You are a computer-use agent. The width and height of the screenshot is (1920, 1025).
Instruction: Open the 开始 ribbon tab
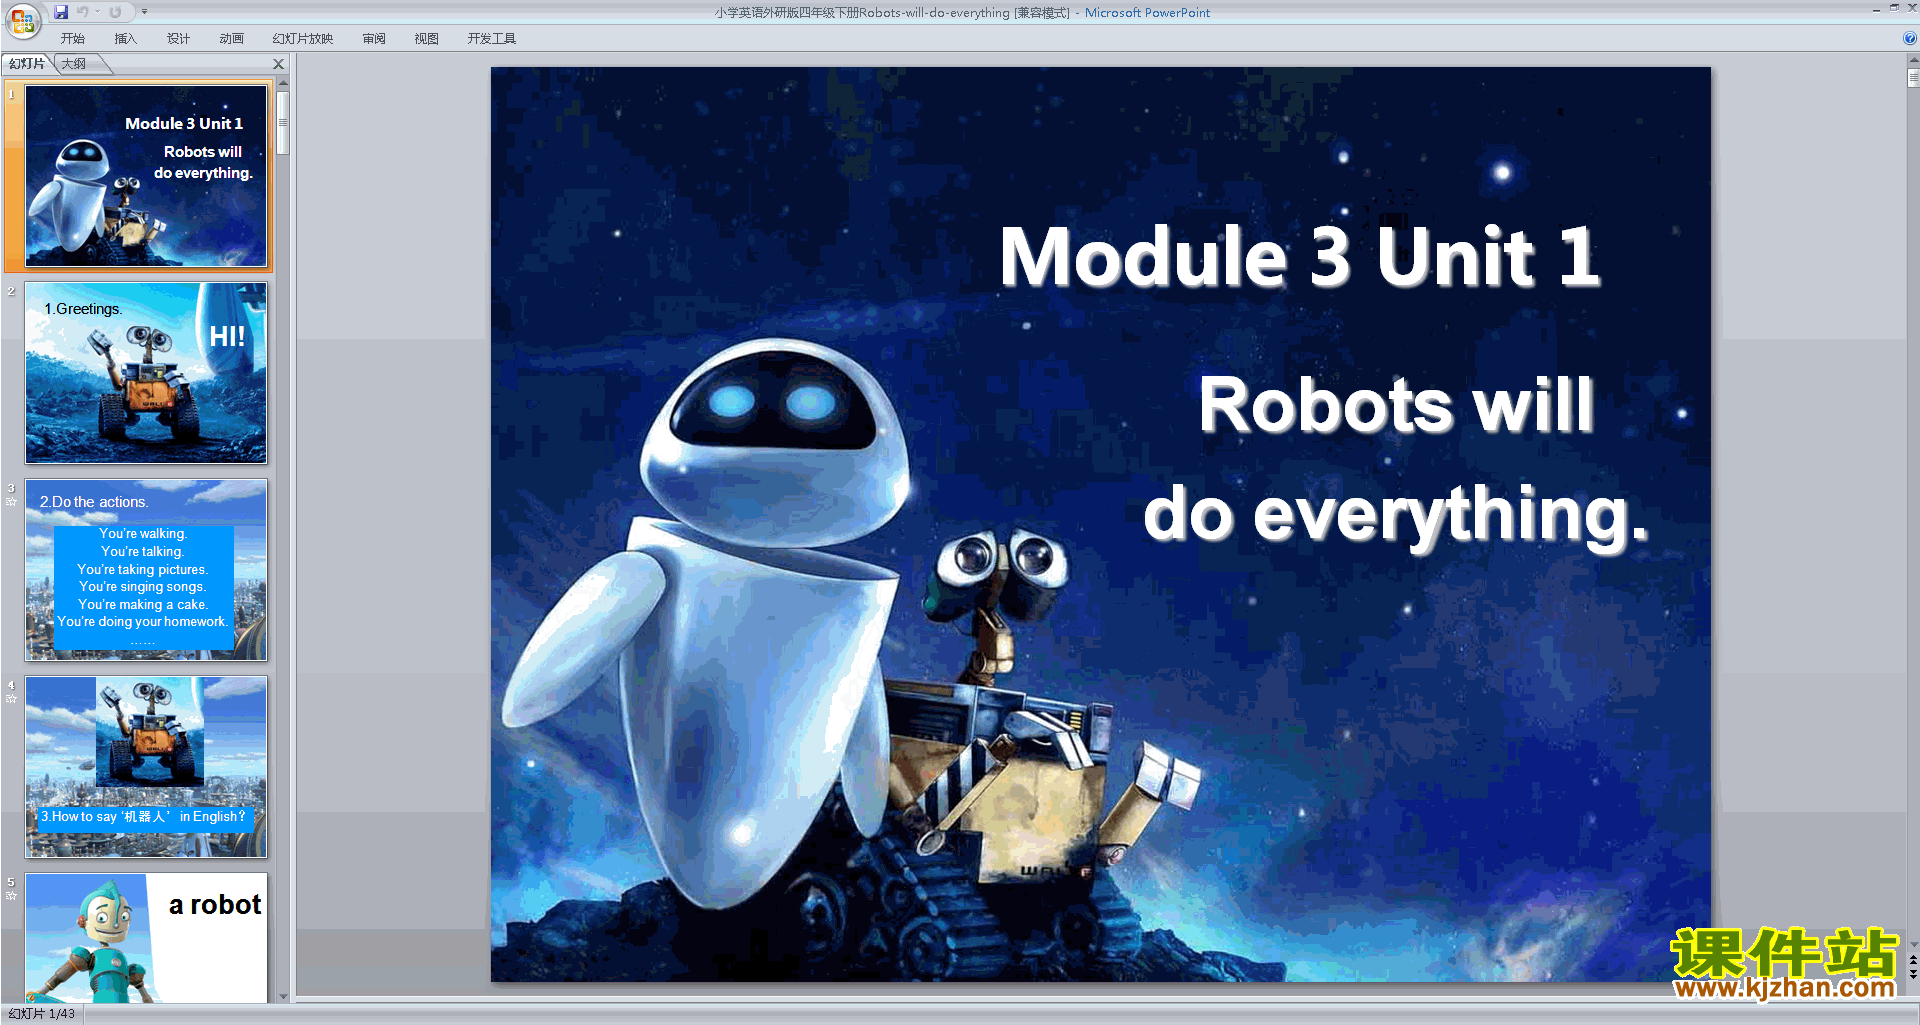pyautogui.click(x=73, y=39)
